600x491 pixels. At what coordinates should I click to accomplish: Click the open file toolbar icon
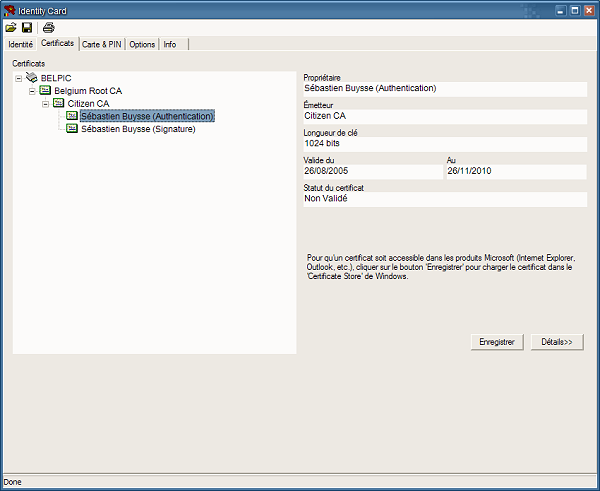click(11, 27)
